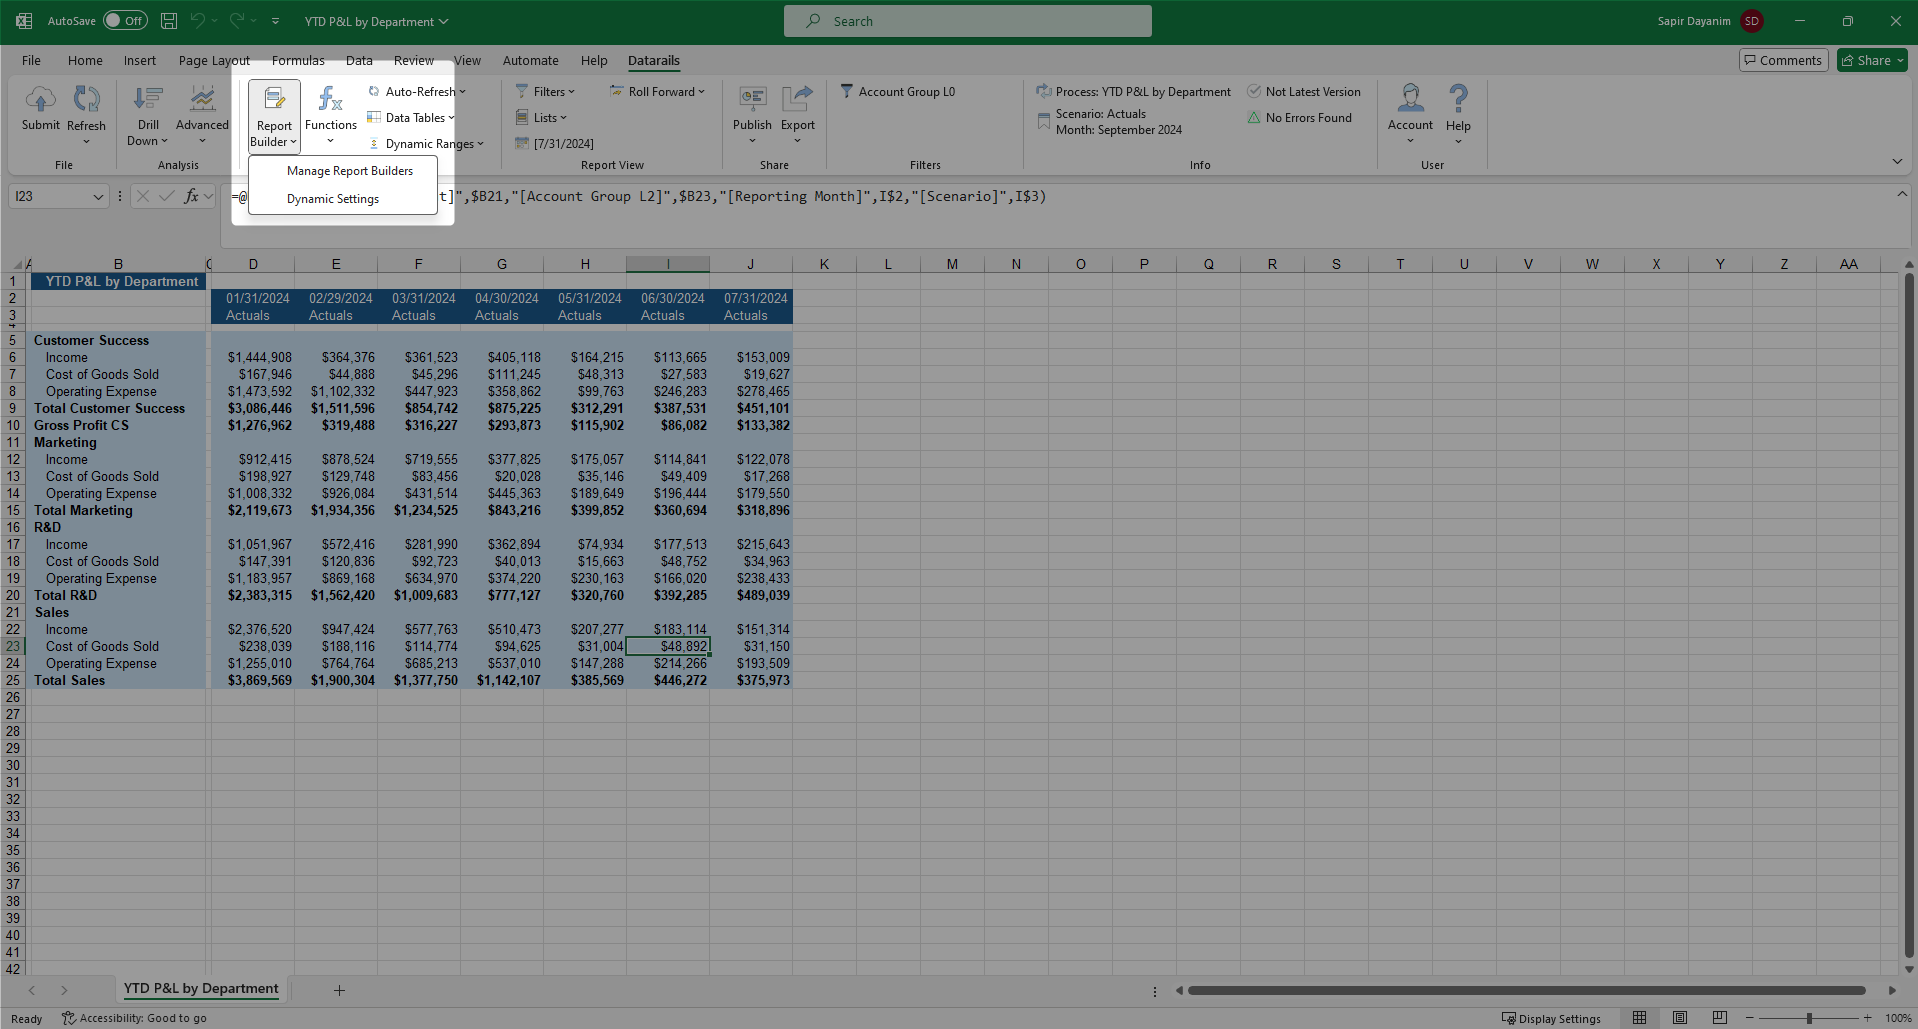Switch to the Insert tab
This screenshot has height=1029, width=1918.
pos(140,61)
